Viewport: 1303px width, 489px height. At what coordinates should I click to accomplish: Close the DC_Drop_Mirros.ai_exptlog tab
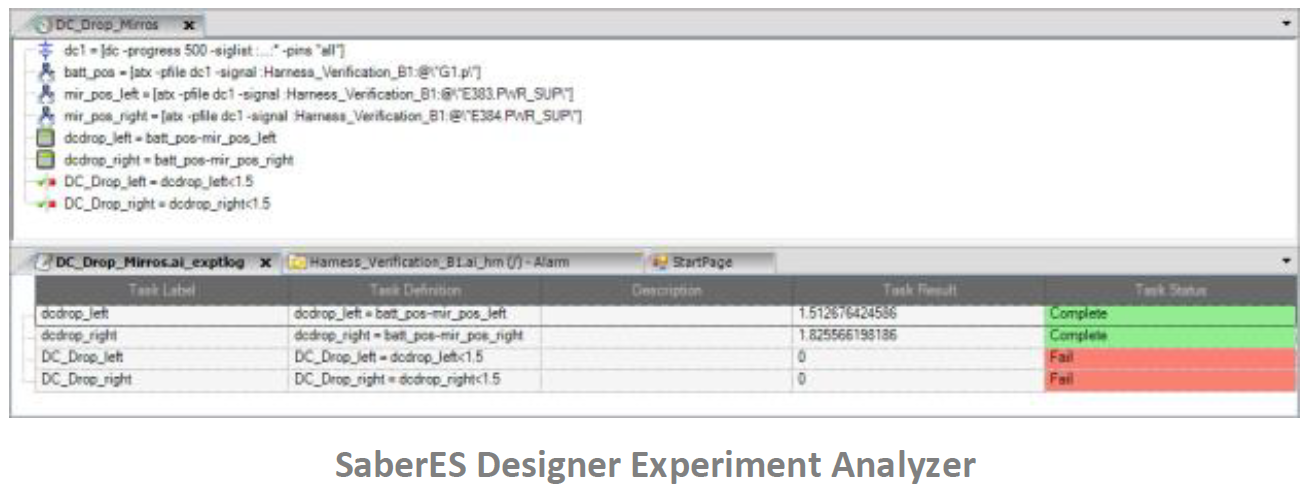coord(265,262)
